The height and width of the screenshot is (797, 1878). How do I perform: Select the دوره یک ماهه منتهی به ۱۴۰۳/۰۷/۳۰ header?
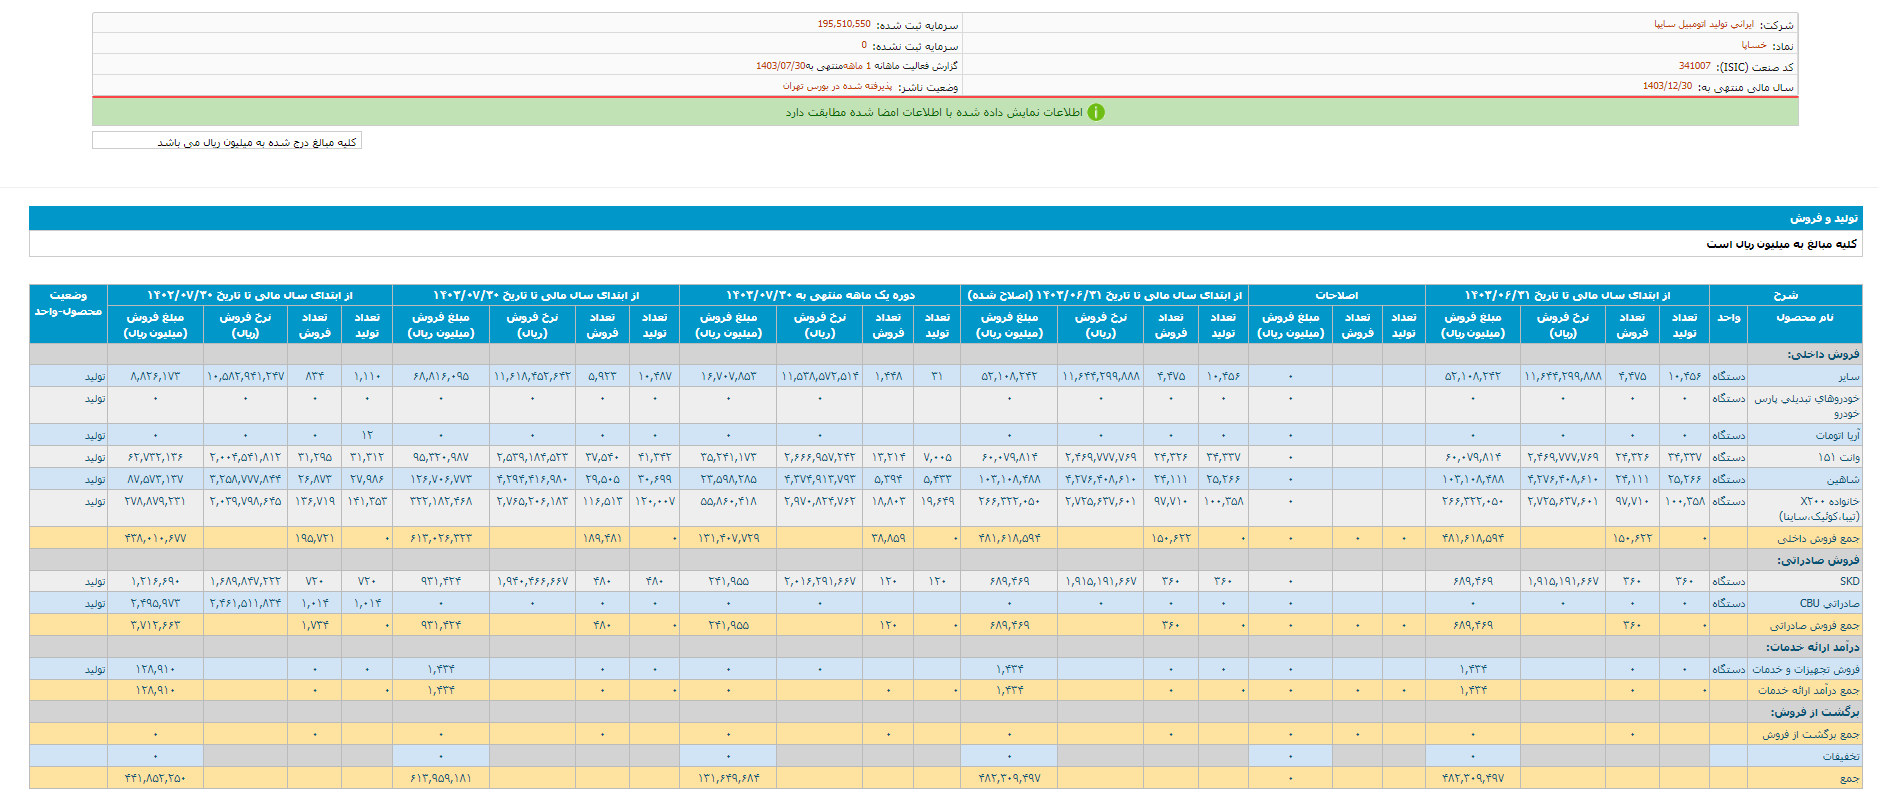click(819, 295)
